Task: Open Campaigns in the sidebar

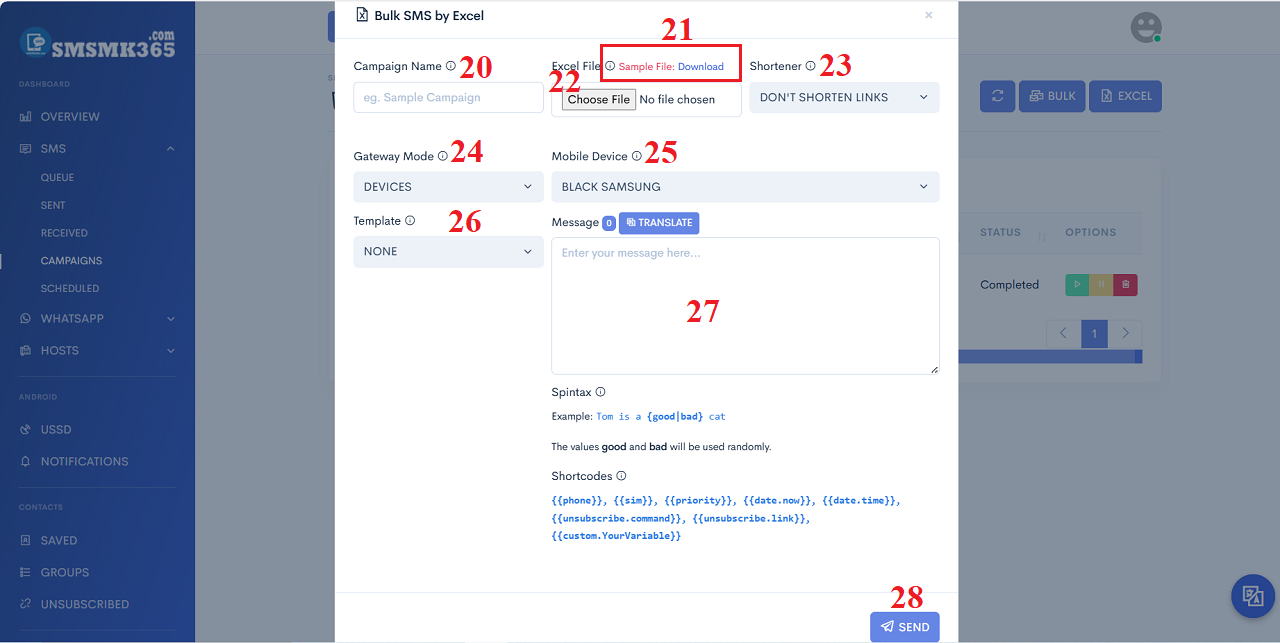Action: 71,261
